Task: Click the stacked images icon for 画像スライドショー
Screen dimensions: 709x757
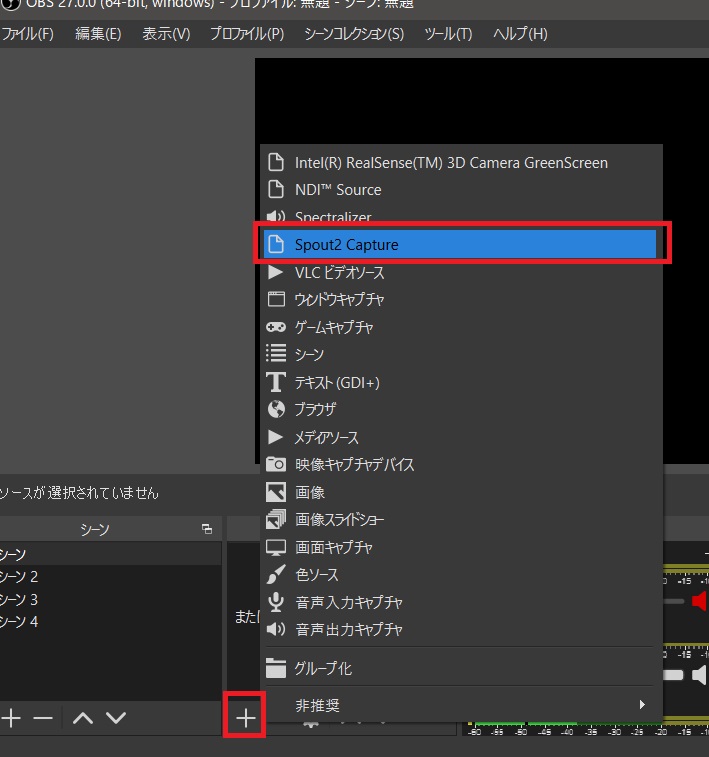Action: coord(276,519)
